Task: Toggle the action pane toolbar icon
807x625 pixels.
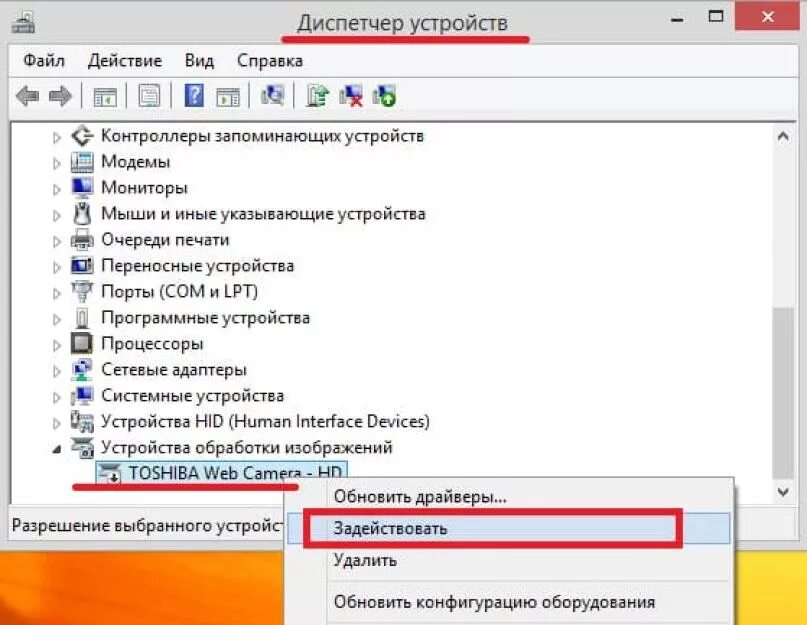Action: [228, 96]
